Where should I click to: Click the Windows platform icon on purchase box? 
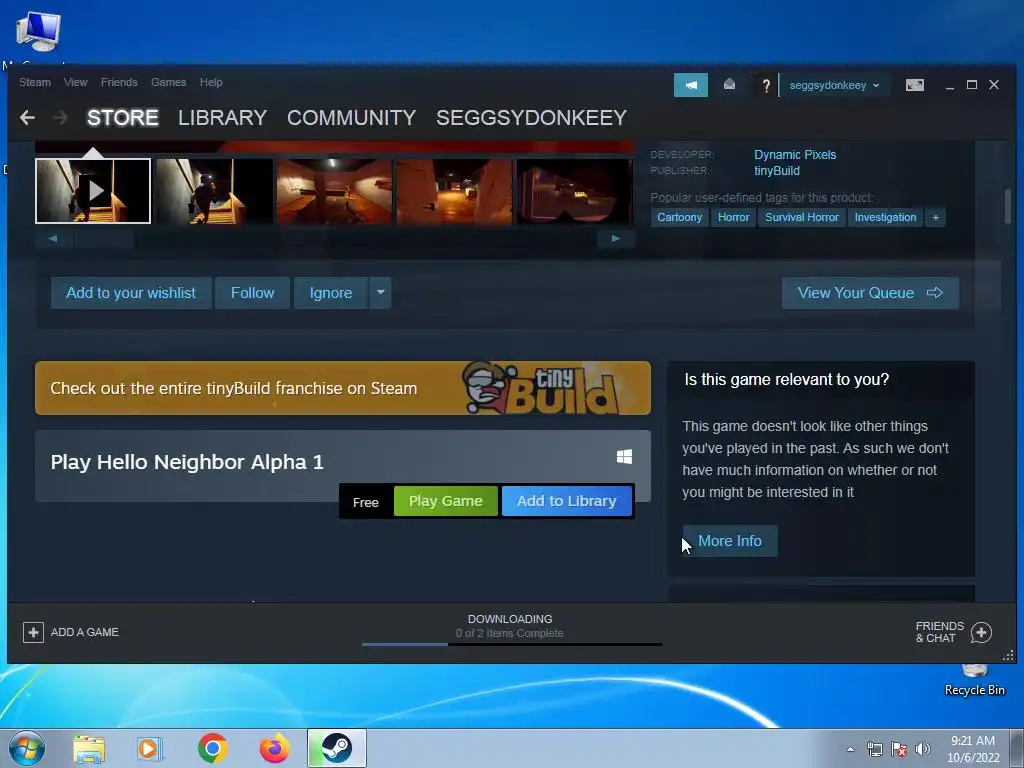click(624, 456)
